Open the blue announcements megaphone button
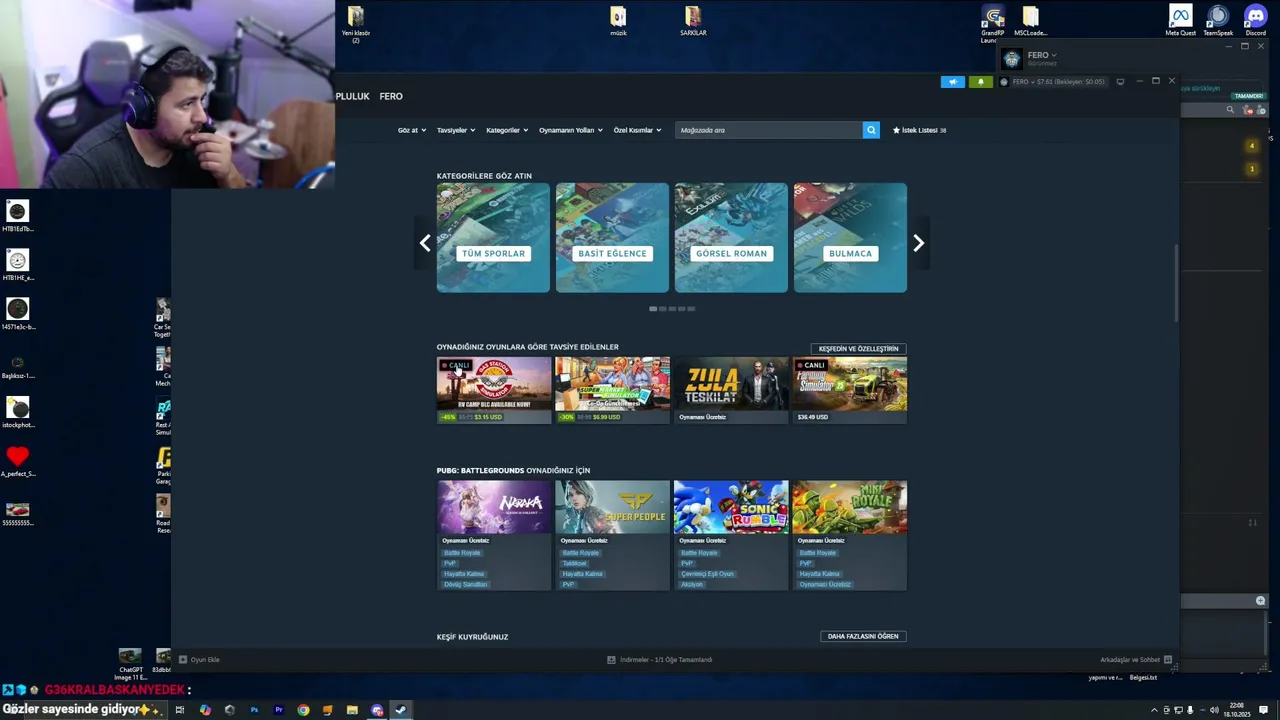The height and width of the screenshot is (720, 1280). click(952, 82)
